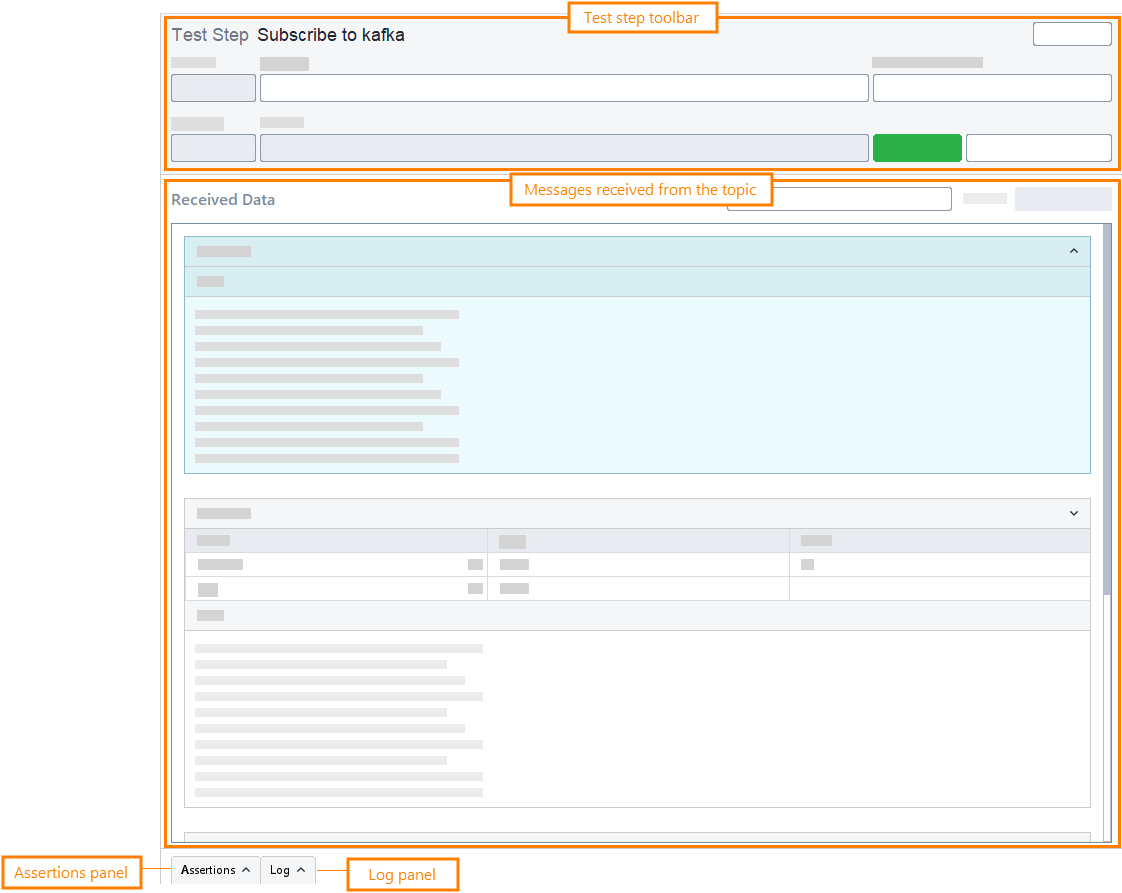Screen dimensions: 1122x893
Task: Collapse the Assertions panel
Action: (245, 869)
